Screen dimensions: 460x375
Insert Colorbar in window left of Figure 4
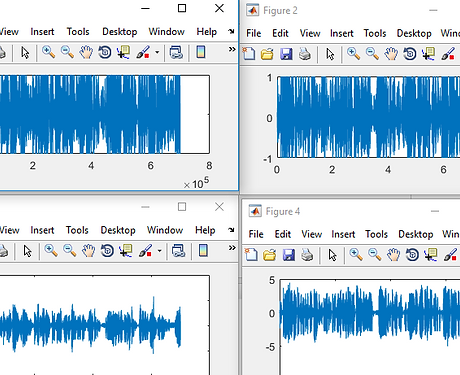(x=203, y=250)
